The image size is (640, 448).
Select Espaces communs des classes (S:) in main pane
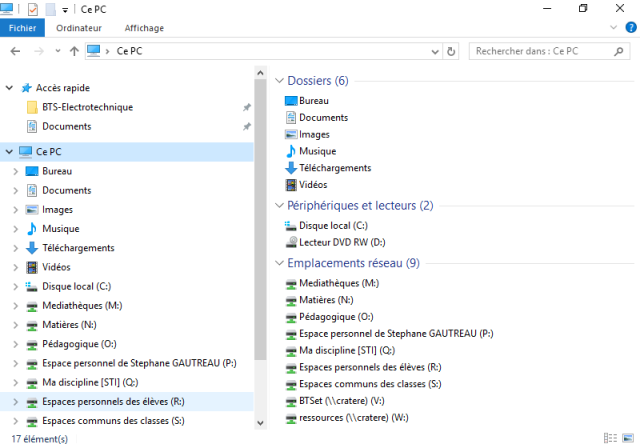click(363, 384)
